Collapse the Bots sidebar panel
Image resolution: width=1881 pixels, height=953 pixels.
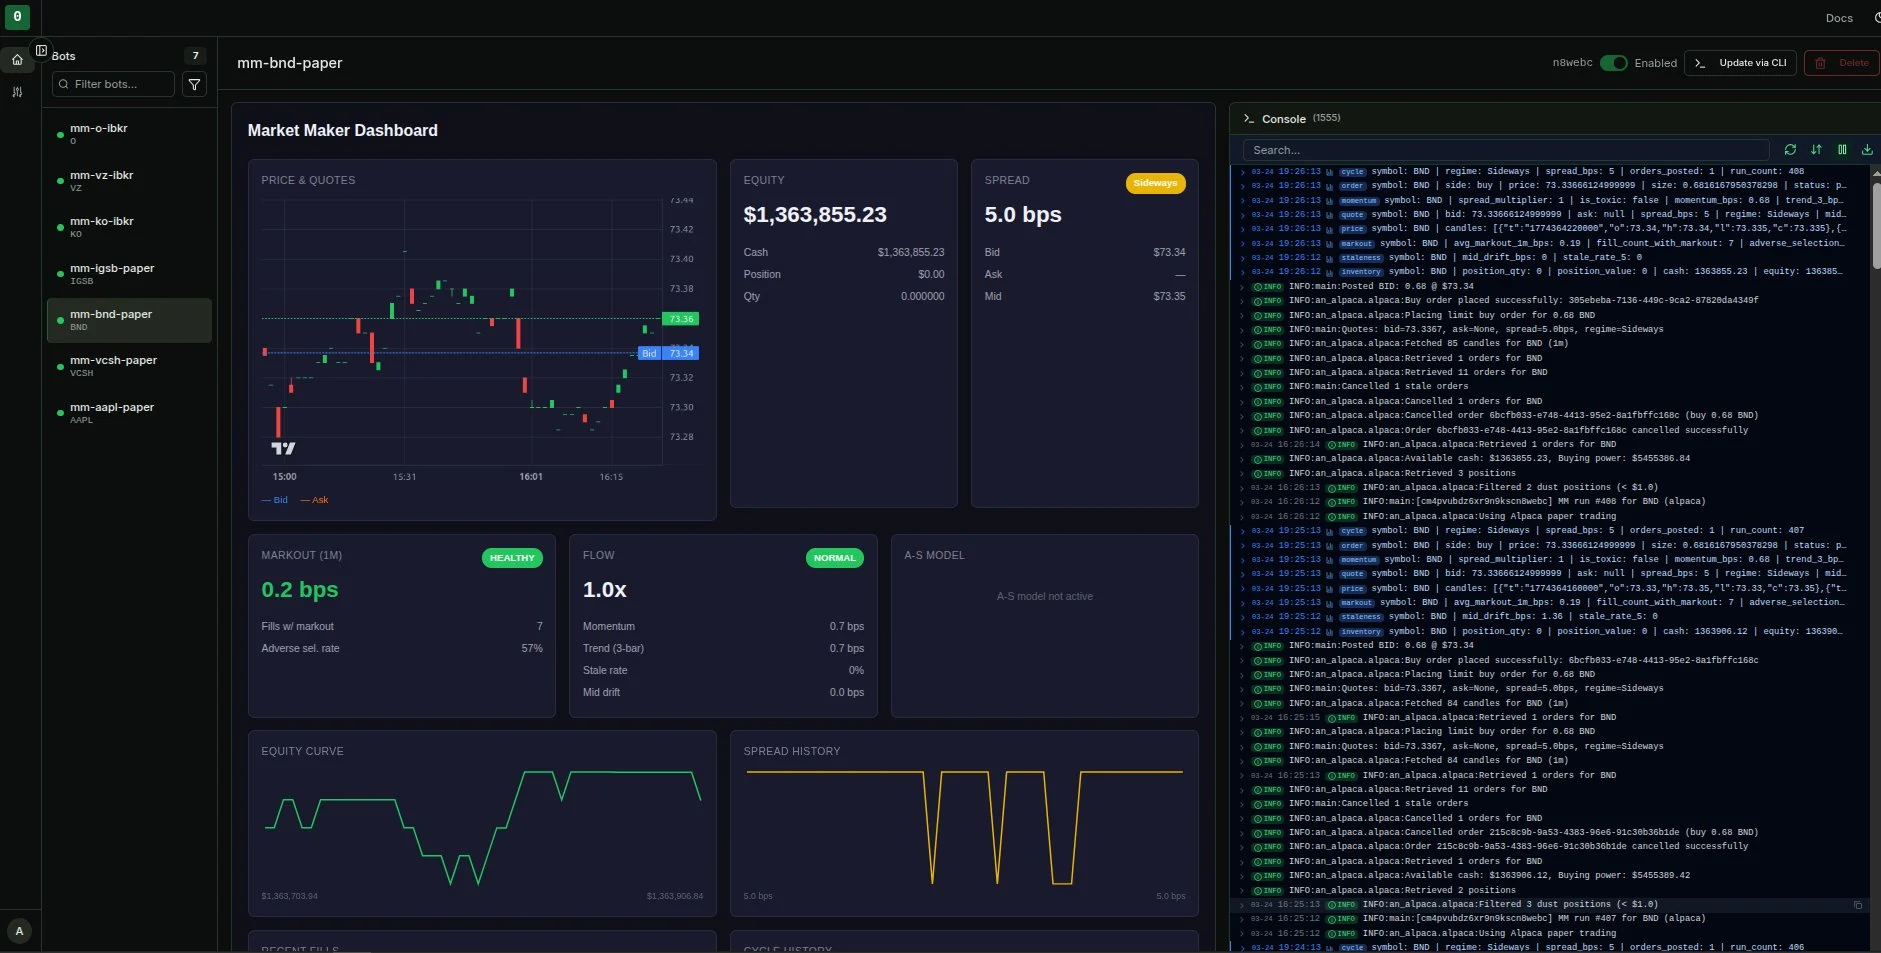(x=41, y=50)
